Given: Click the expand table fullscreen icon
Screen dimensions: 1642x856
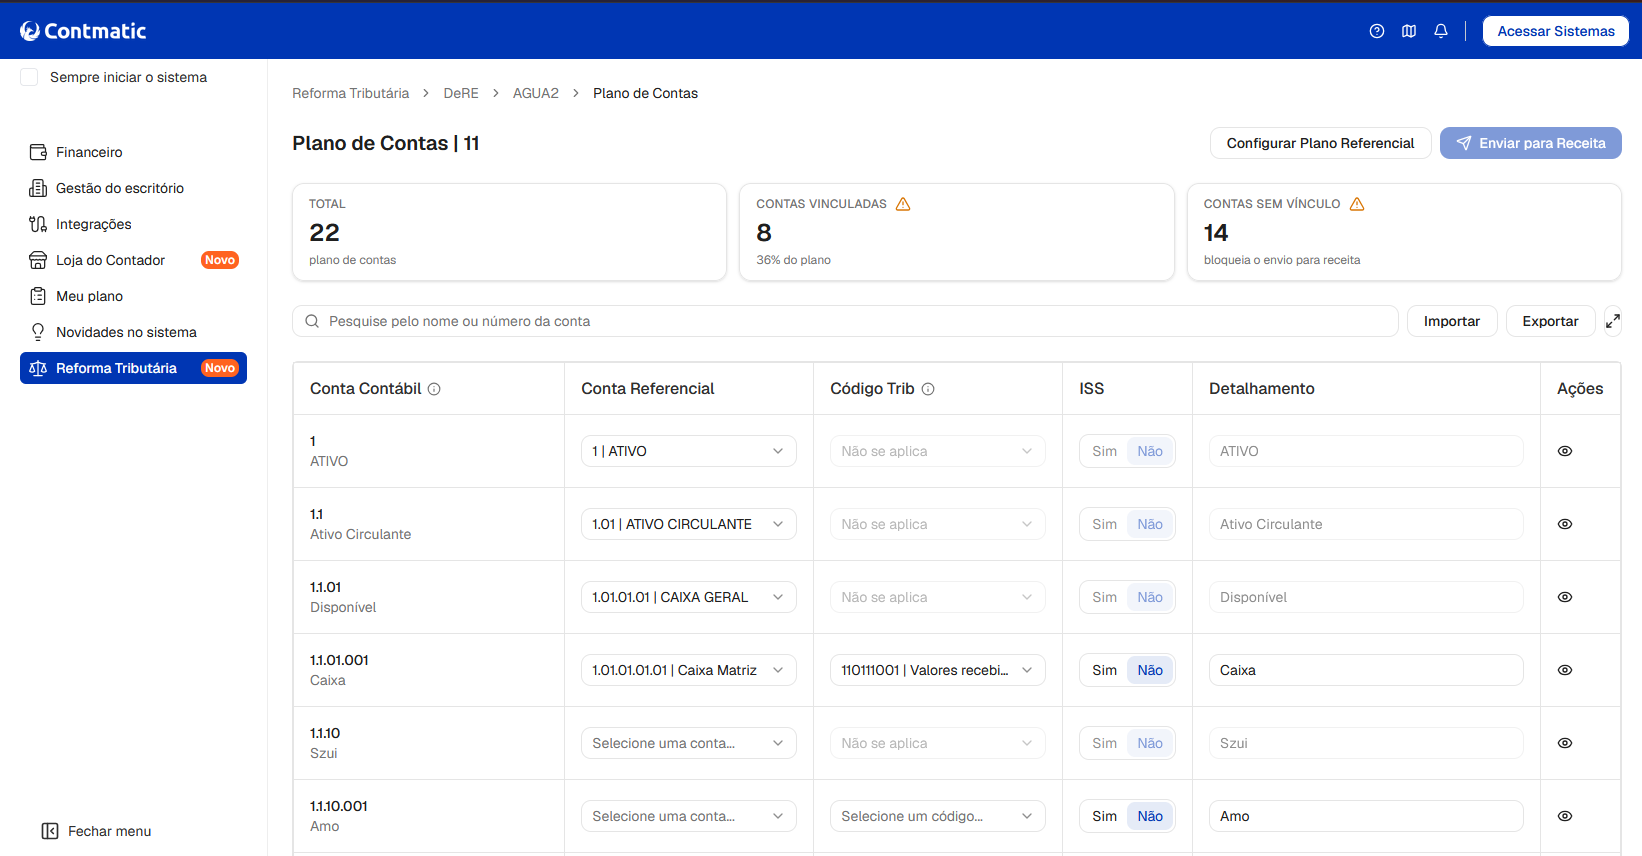Looking at the screenshot, I should coord(1613,321).
